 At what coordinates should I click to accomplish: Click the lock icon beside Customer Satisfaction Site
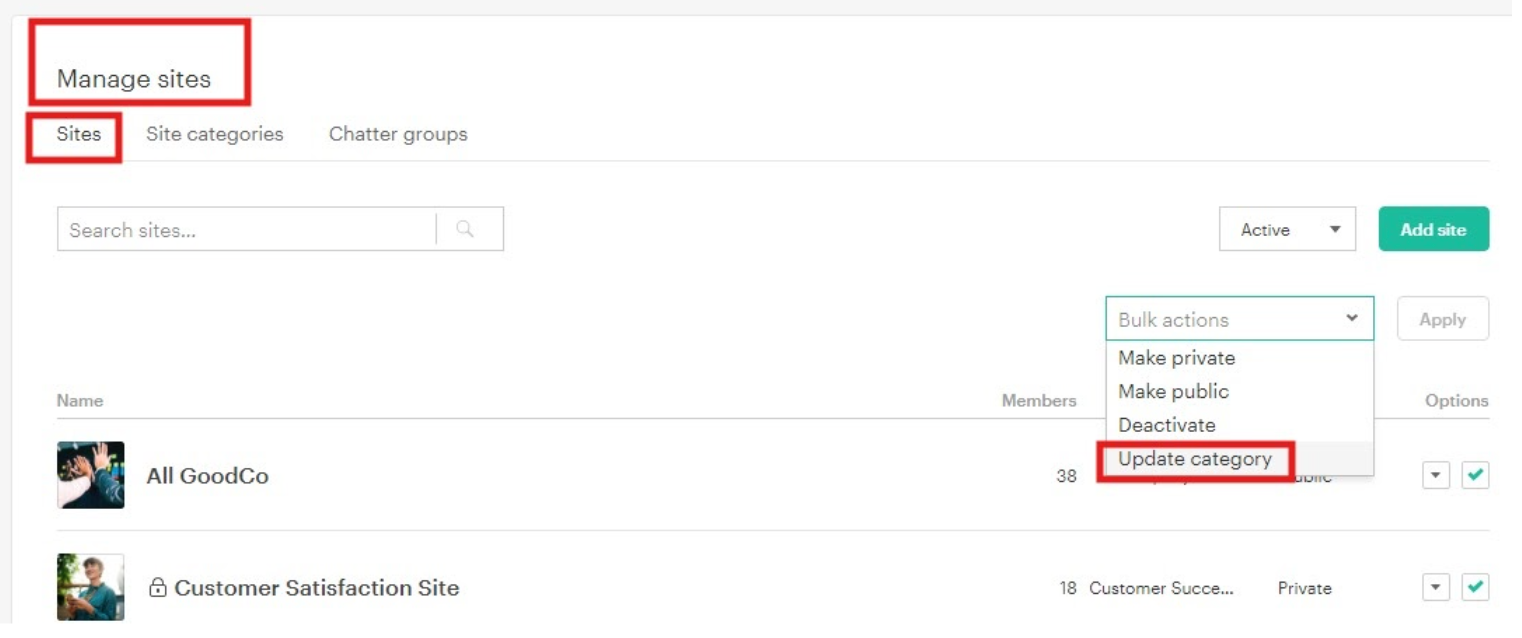(x=157, y=588)
